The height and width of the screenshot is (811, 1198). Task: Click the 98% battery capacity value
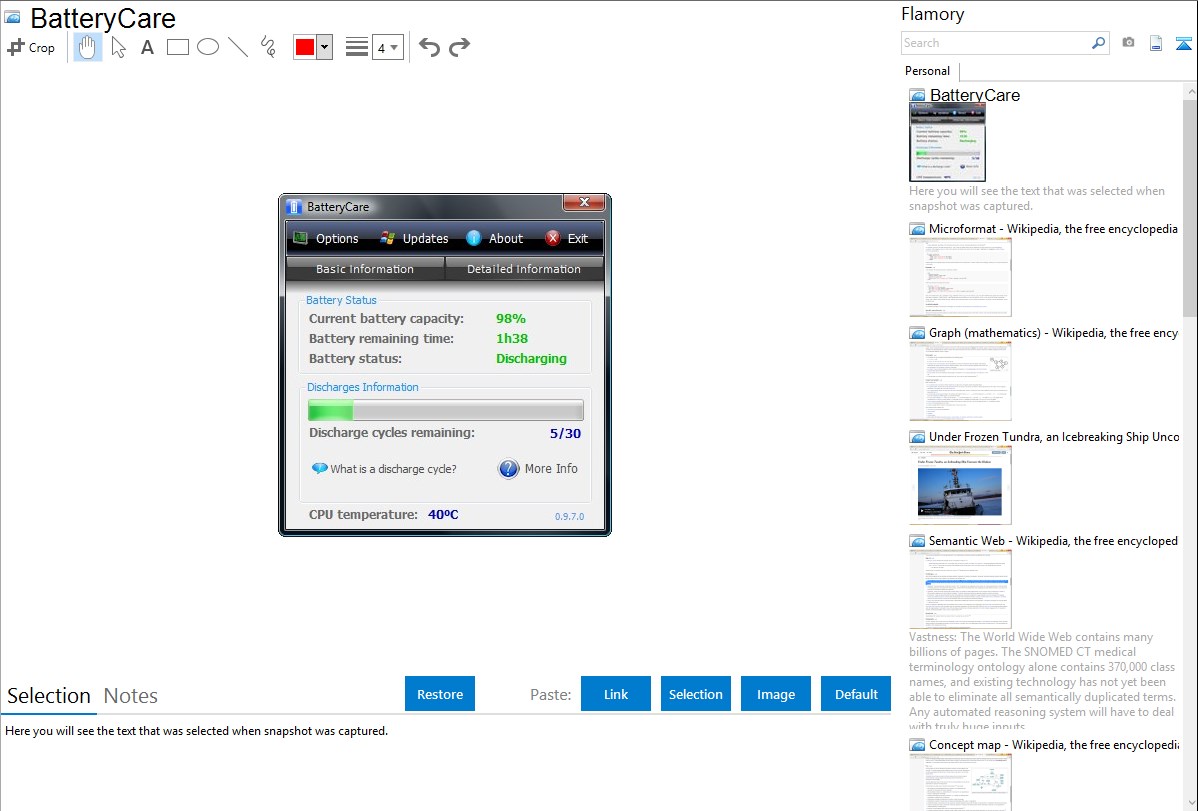510,319
